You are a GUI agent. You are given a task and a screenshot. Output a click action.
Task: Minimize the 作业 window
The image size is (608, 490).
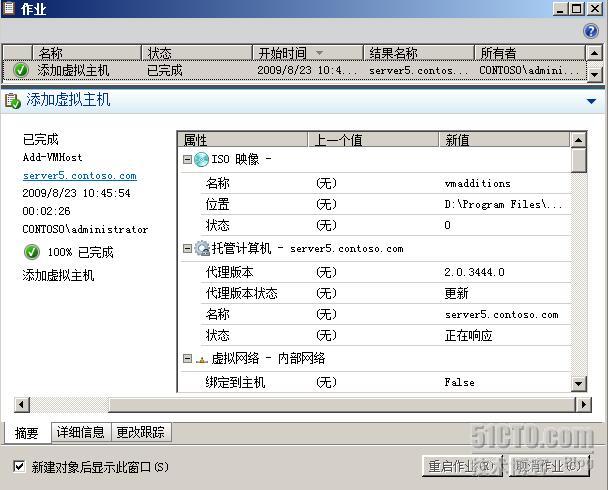tap(560, 9)
